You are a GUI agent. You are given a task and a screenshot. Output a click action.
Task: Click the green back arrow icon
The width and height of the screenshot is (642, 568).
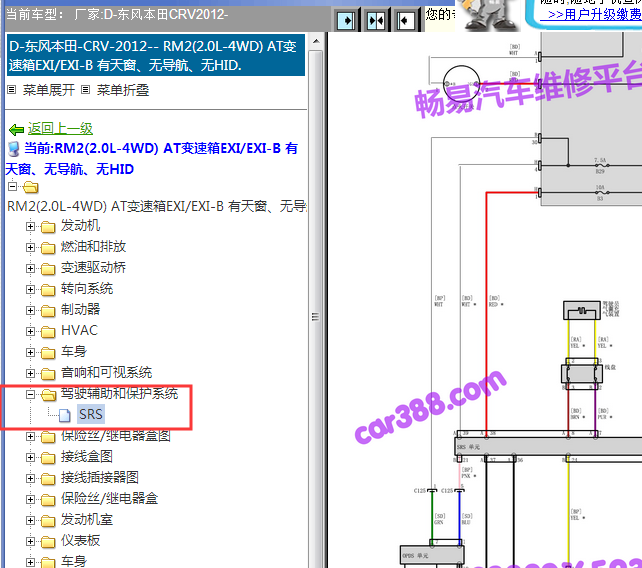point(16,130)
